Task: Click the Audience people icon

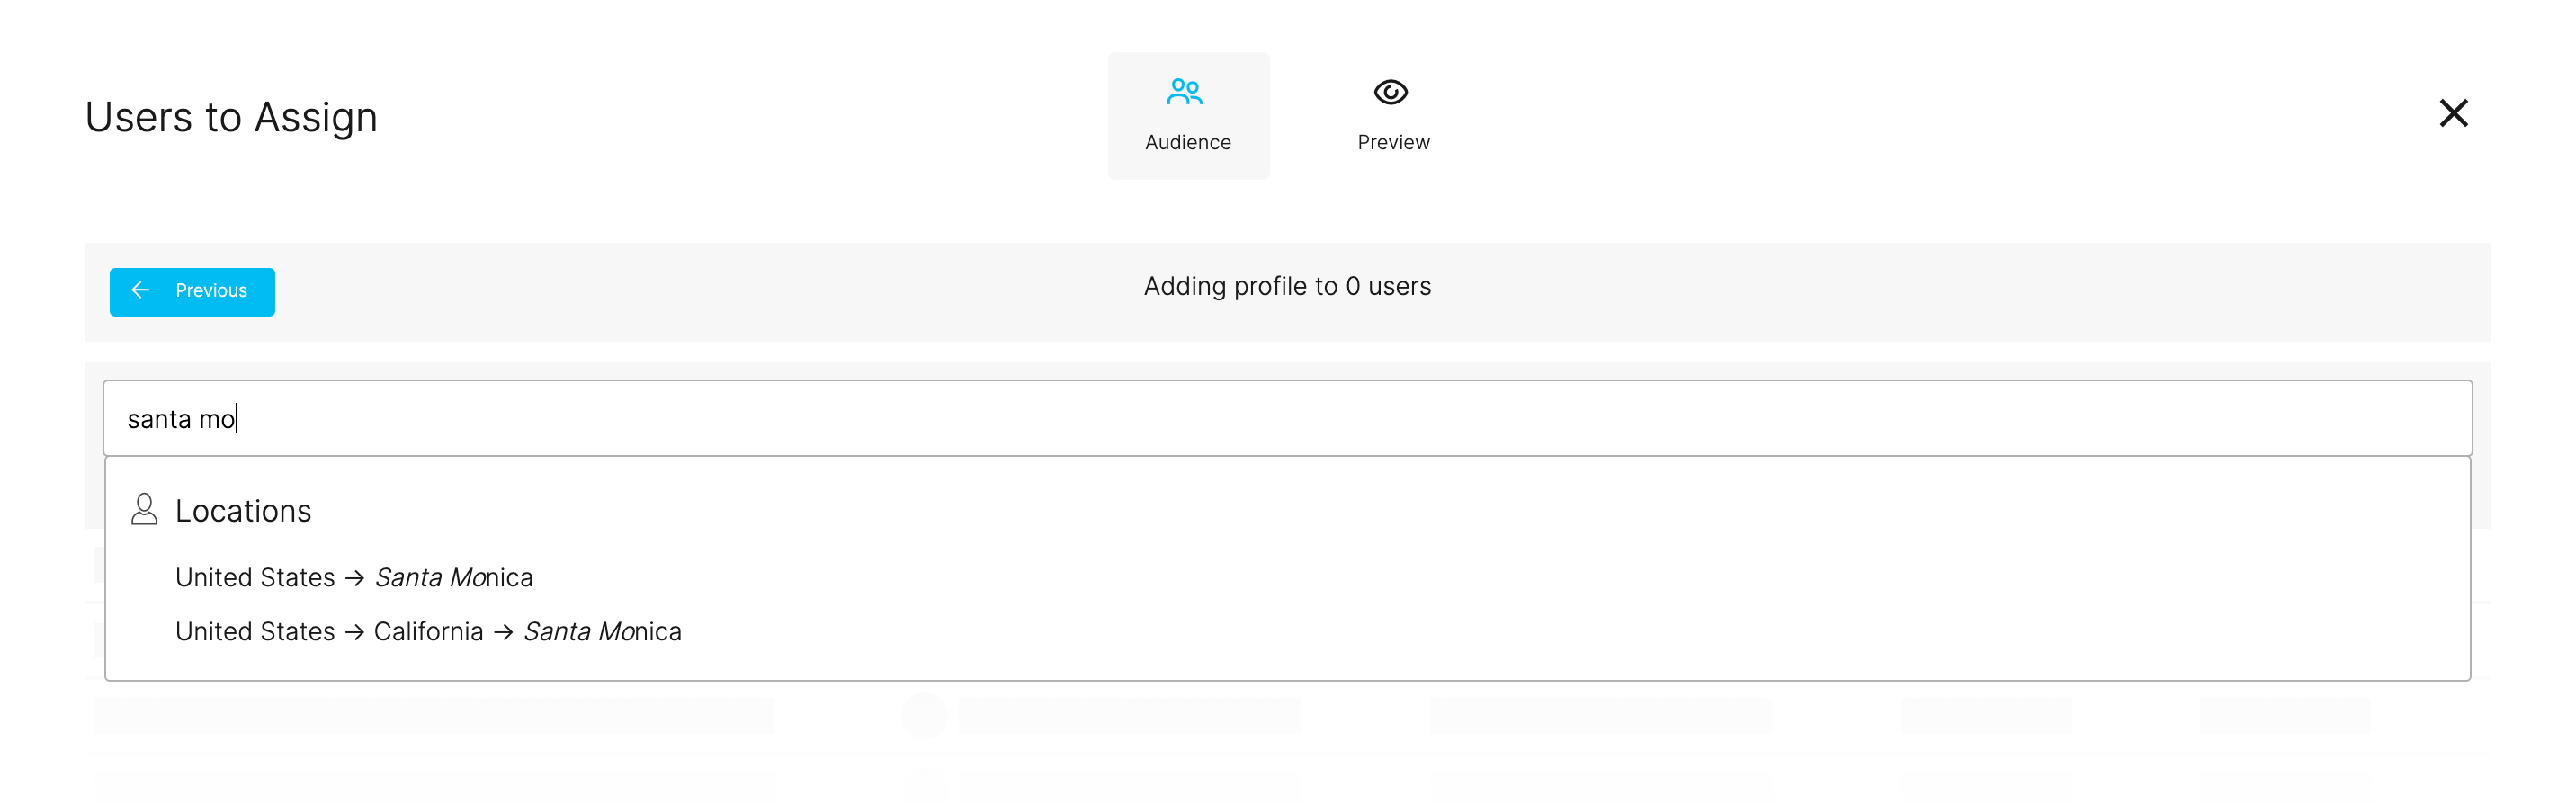Action: click(1185, 92)
